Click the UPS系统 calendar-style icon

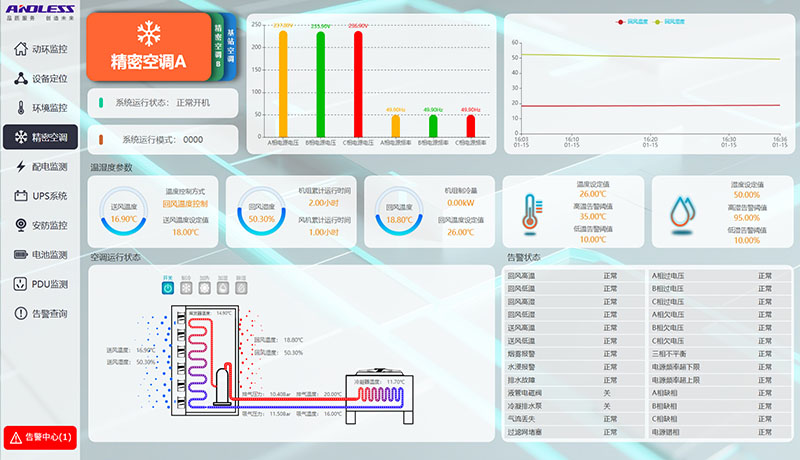pos(22,196)
